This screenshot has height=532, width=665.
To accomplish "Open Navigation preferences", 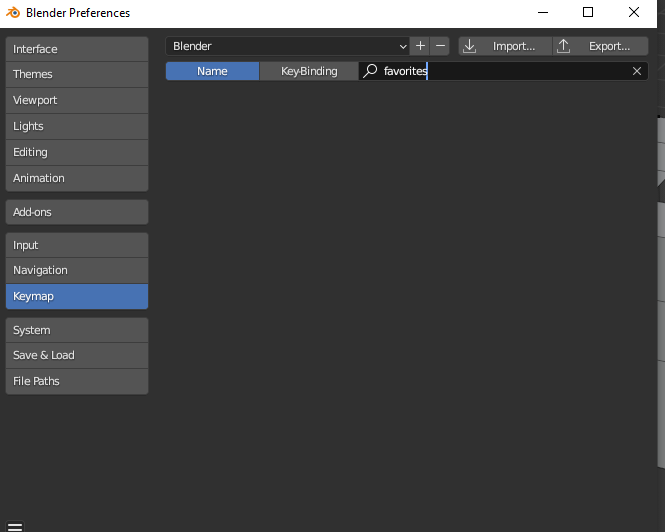I will (77, 270).
